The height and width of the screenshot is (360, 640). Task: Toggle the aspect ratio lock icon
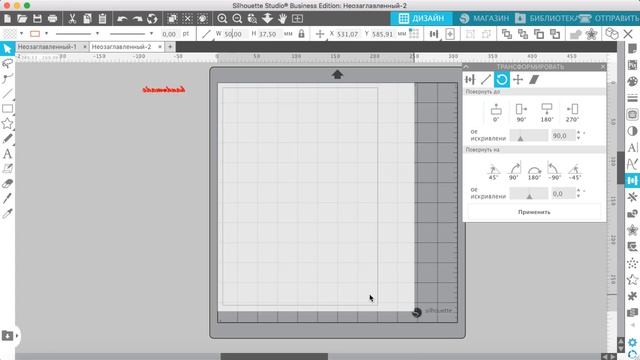301,34
